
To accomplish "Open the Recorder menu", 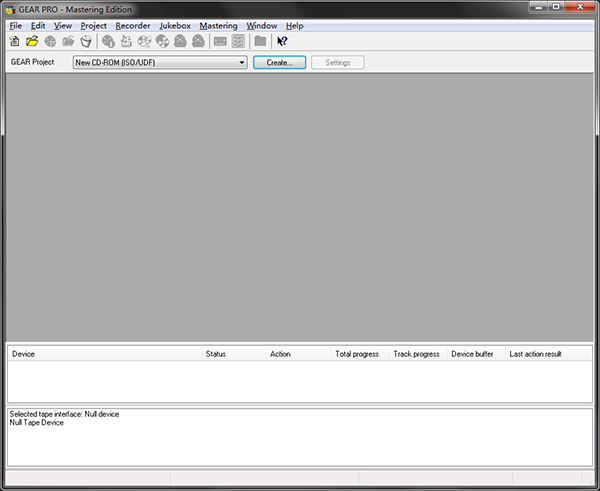I will tap(132, 25).
